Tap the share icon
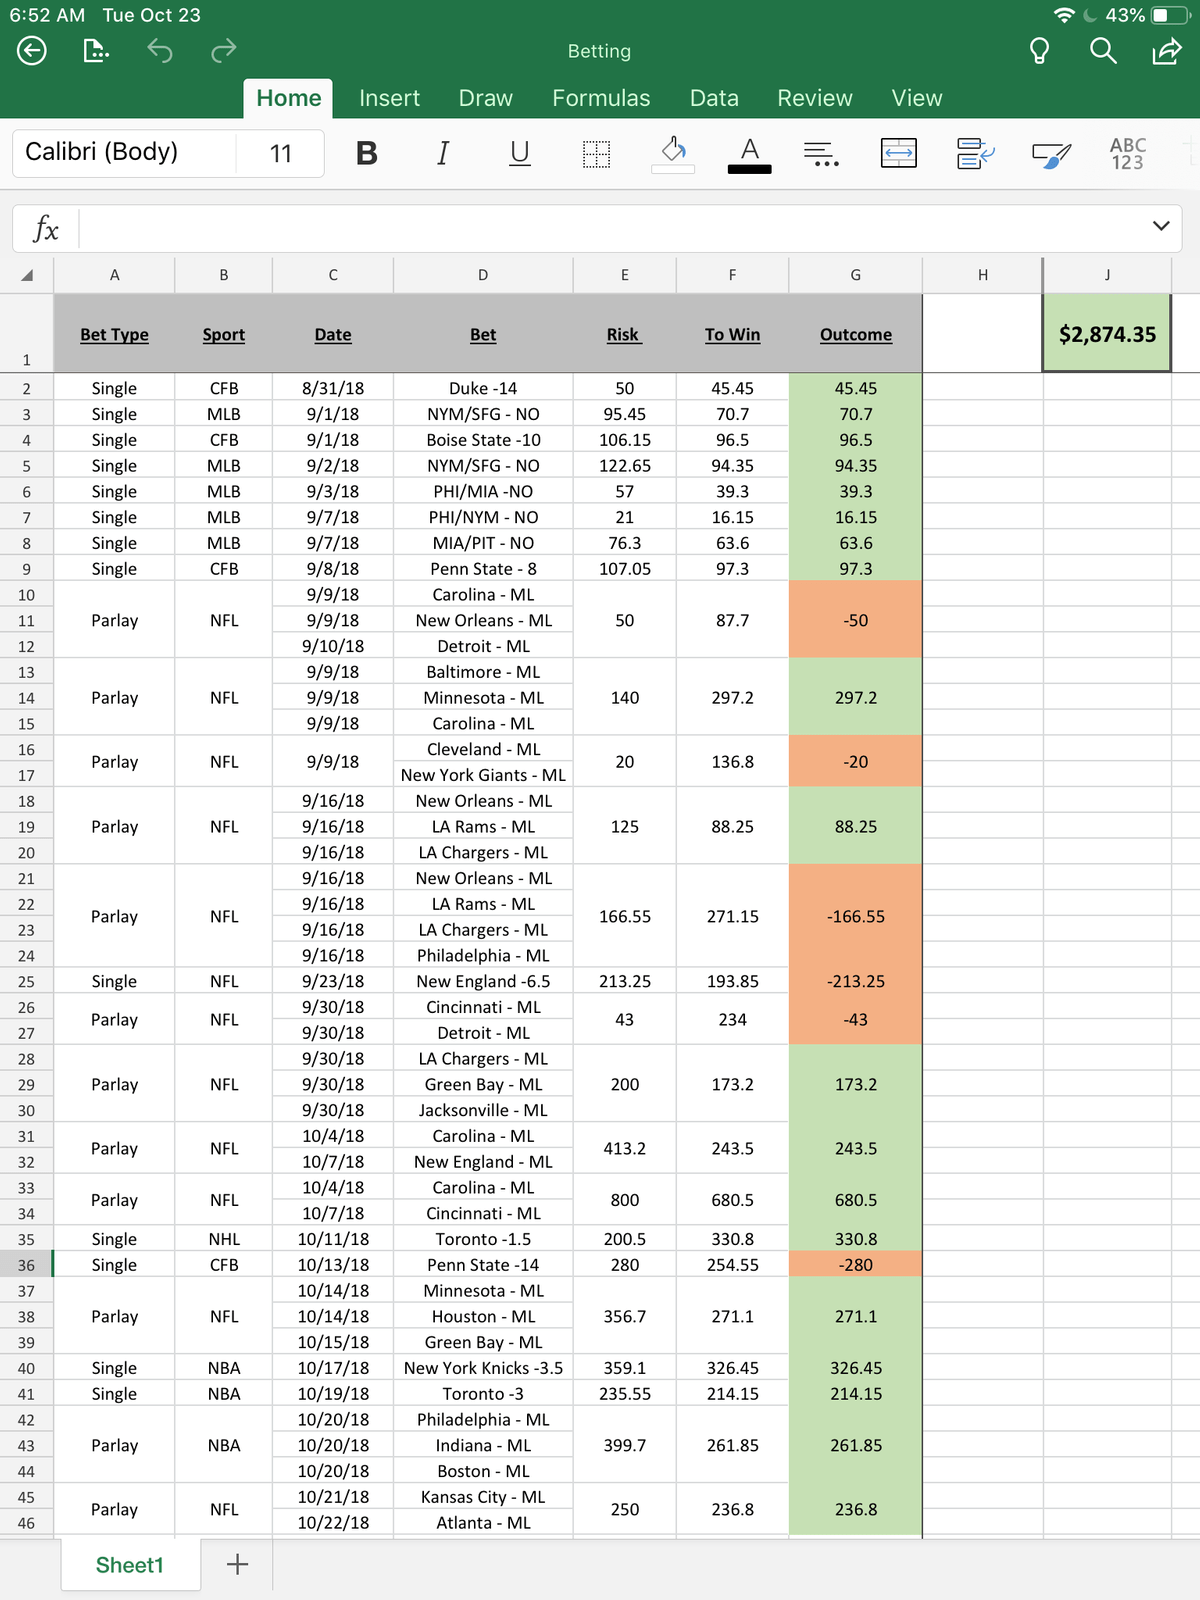Viewport: 1200px width, 1600px height. pos(1167,50)
